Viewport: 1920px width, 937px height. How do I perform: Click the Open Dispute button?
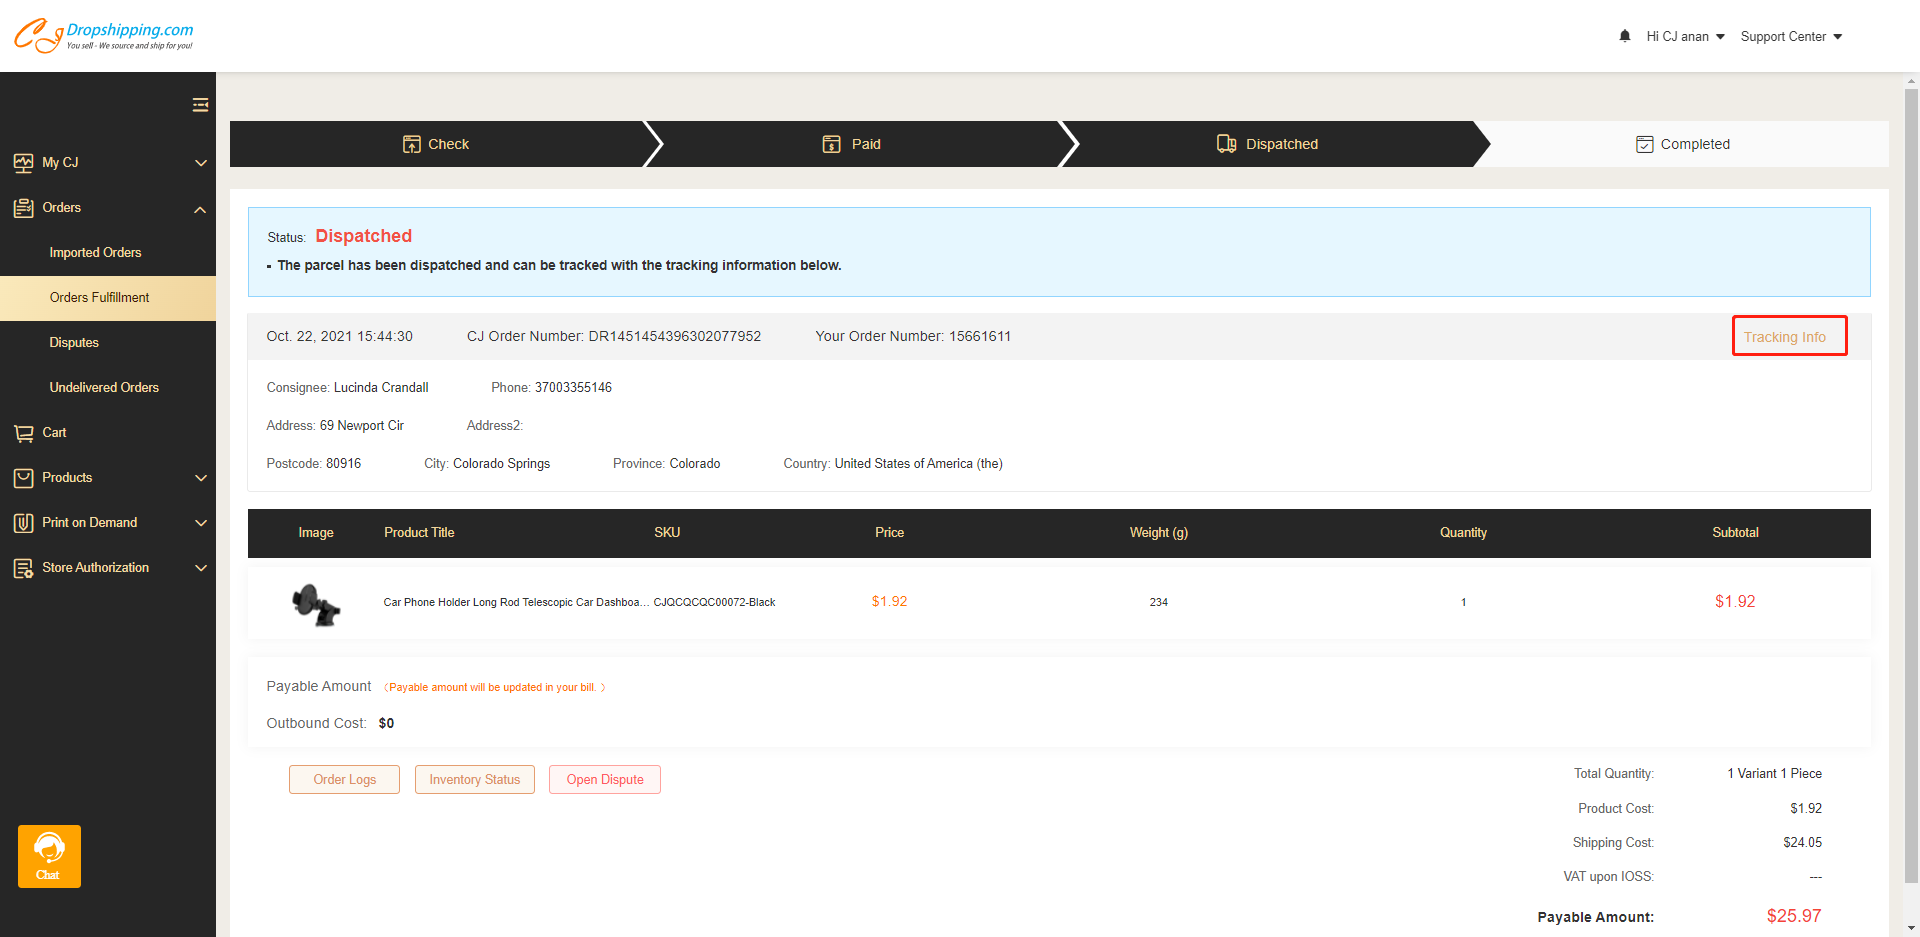click(605, 780)
